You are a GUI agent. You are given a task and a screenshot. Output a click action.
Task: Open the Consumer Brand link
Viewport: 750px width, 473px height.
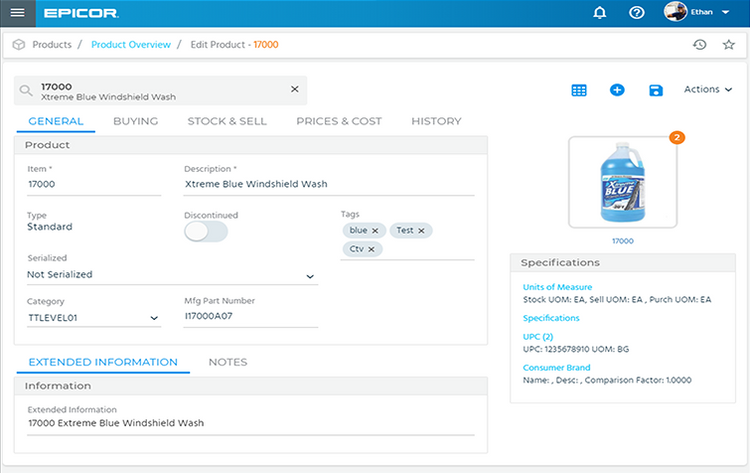coord(556,368)
